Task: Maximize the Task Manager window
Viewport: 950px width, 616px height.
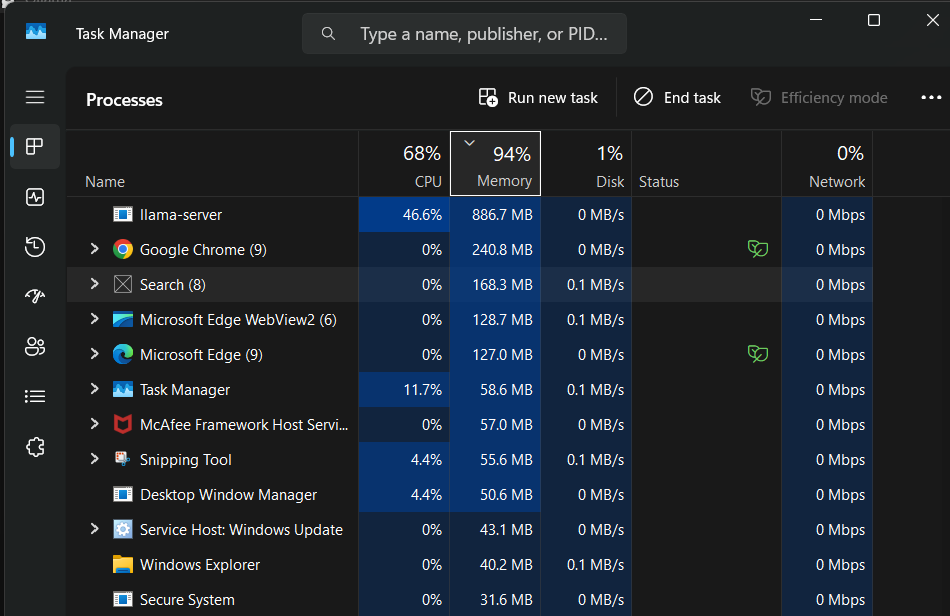Action: pyautogui.click(x=874, y=20)
